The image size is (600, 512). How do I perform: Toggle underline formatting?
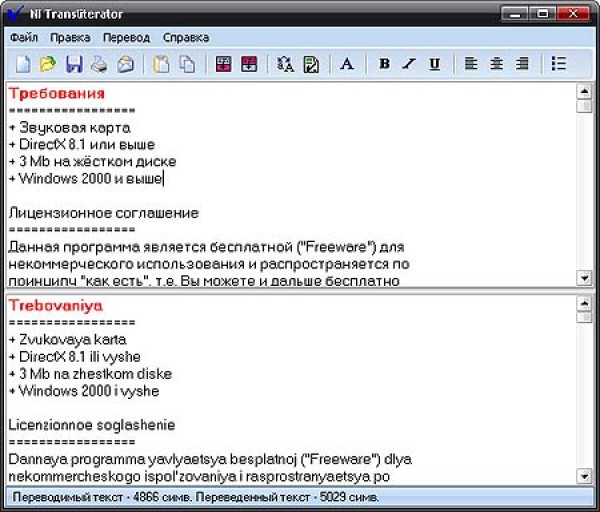435,64
